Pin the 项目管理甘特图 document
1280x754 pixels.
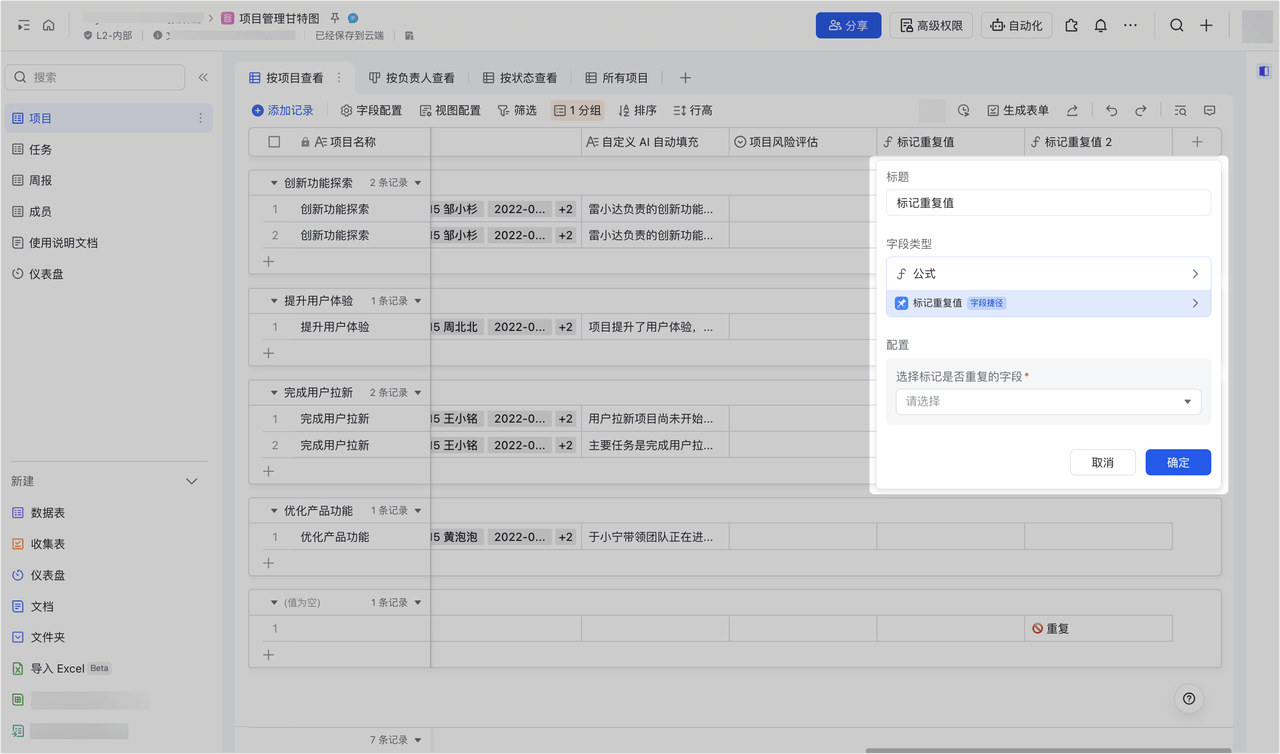[335, 18]
